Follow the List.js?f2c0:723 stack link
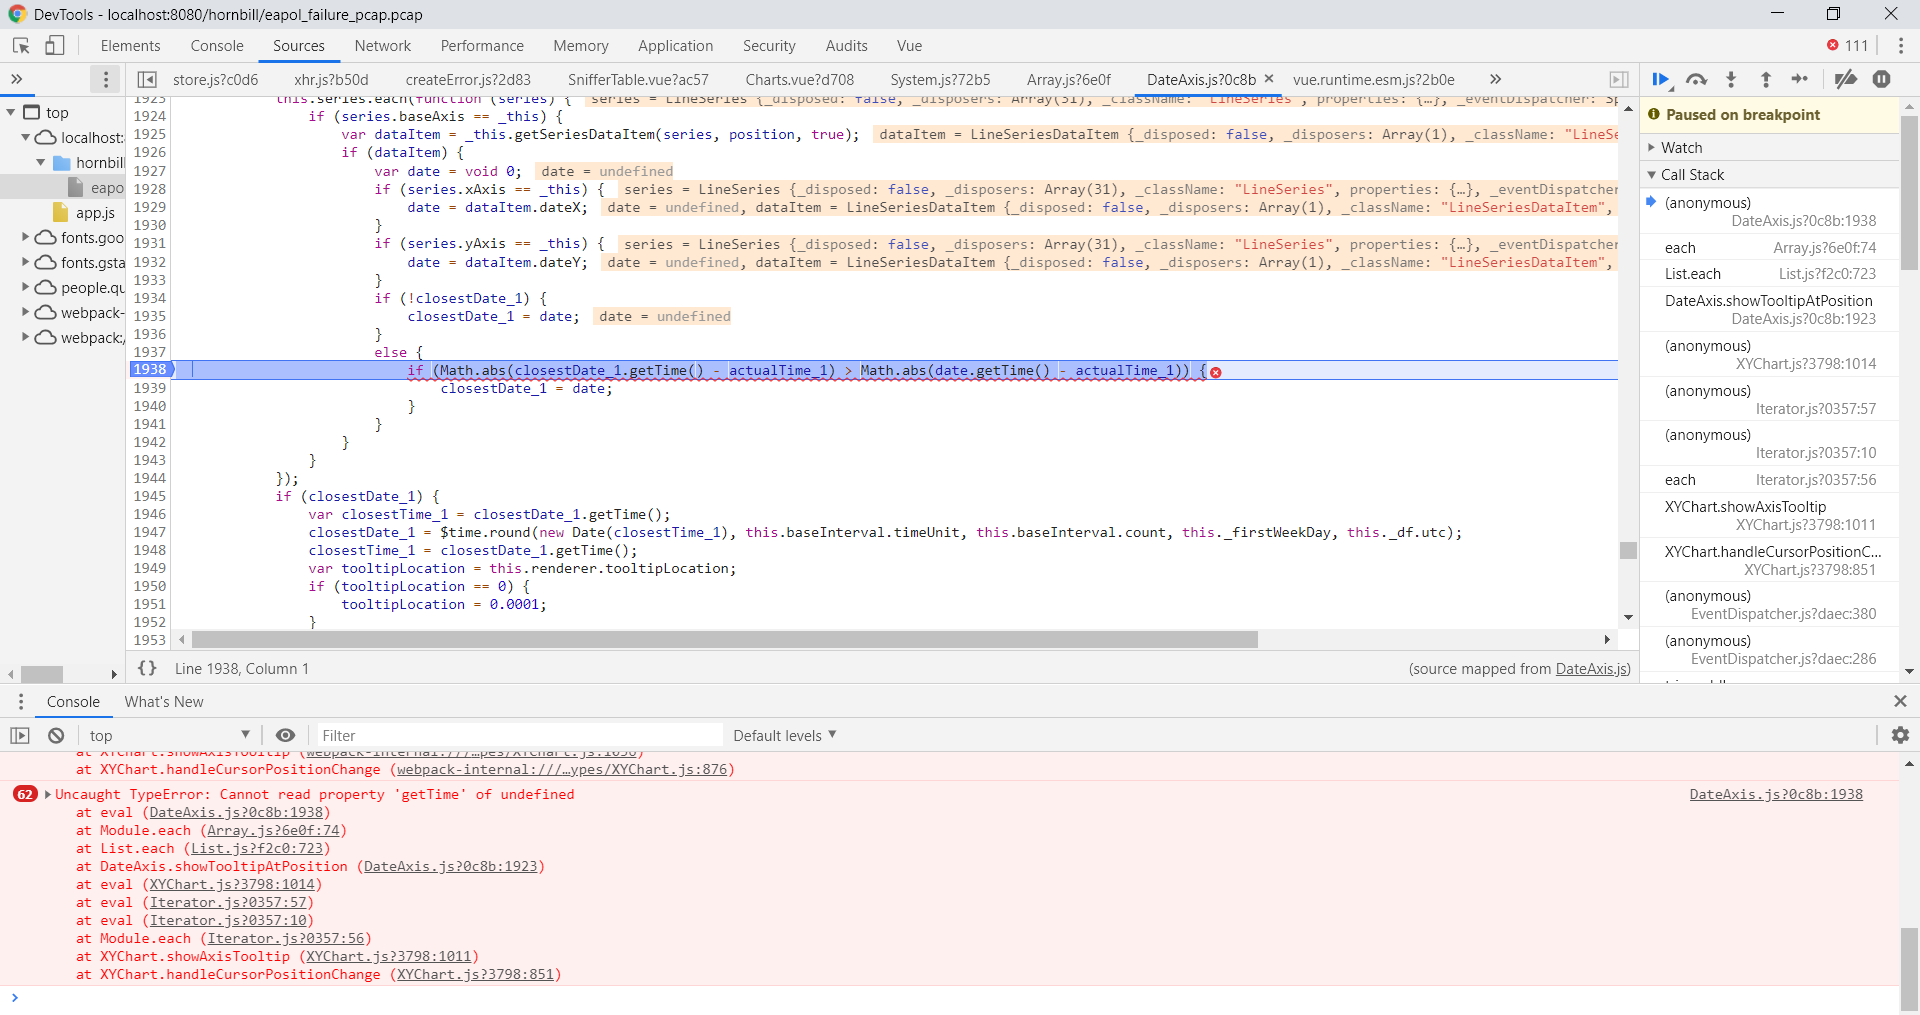Screen dimensions: 1920x1015 pos(257,848)
